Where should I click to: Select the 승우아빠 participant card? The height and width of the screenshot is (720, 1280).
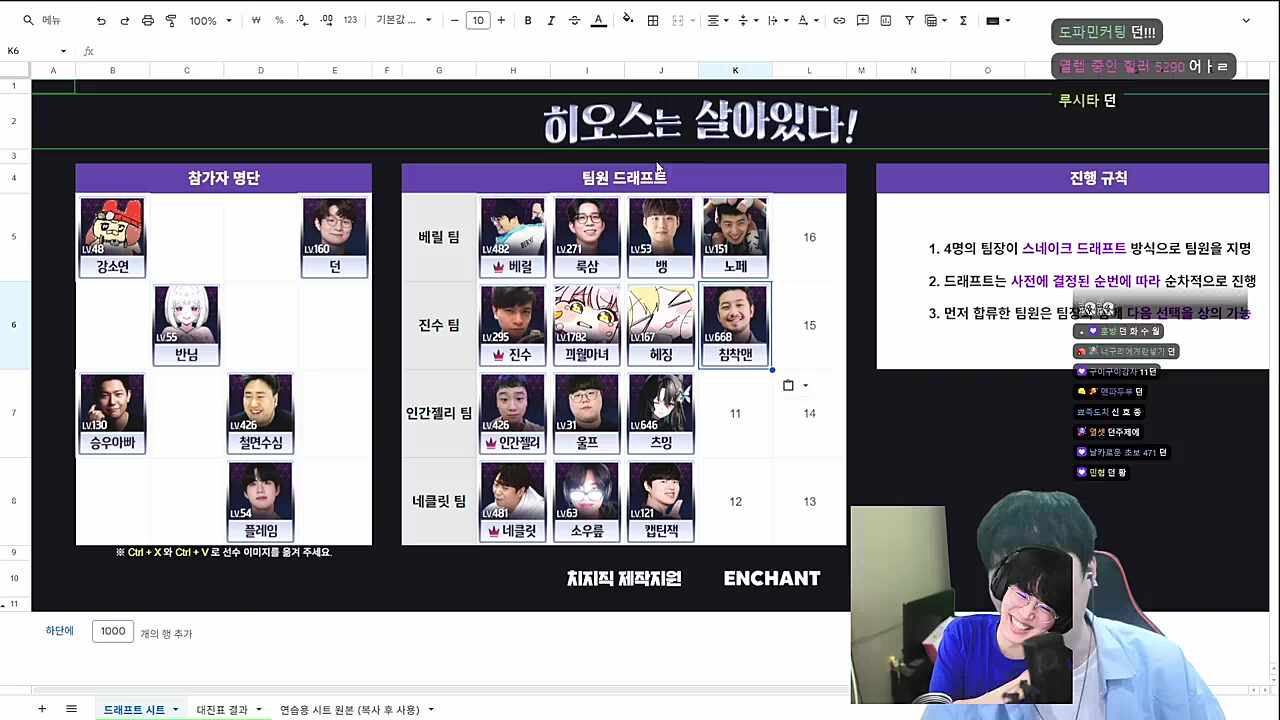pyautogui.click(x=112, y=413)
